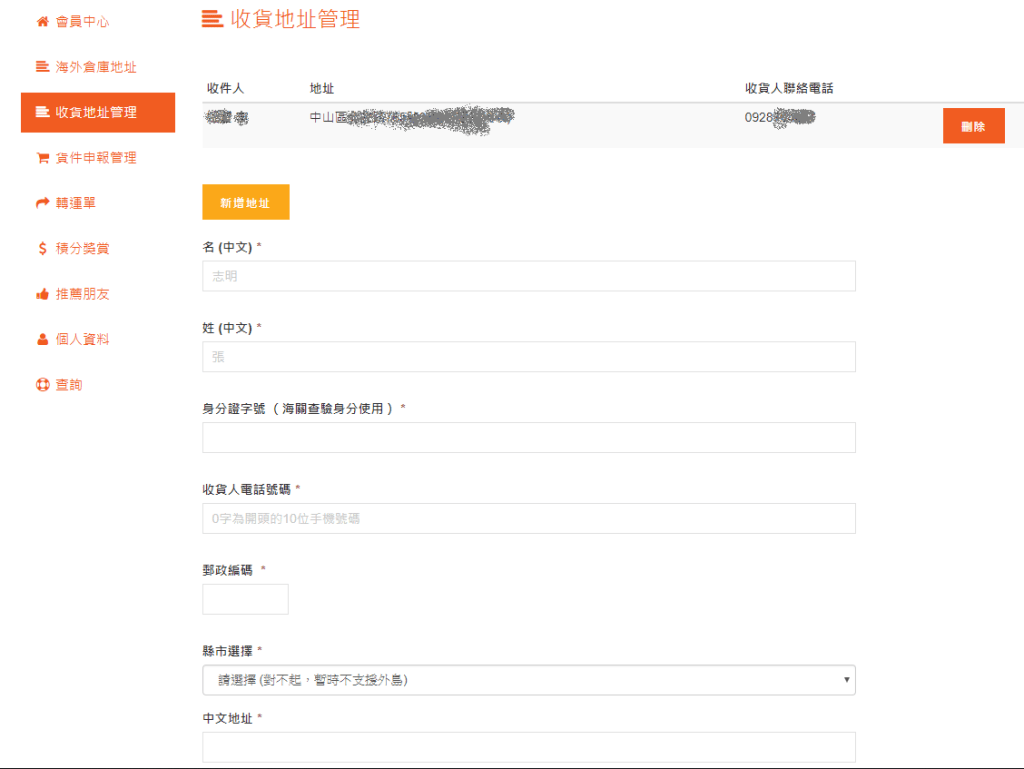Click the 身分證字號 input field
The height and width of the screenshot is (769, 1024).
(x=528, y=438)
